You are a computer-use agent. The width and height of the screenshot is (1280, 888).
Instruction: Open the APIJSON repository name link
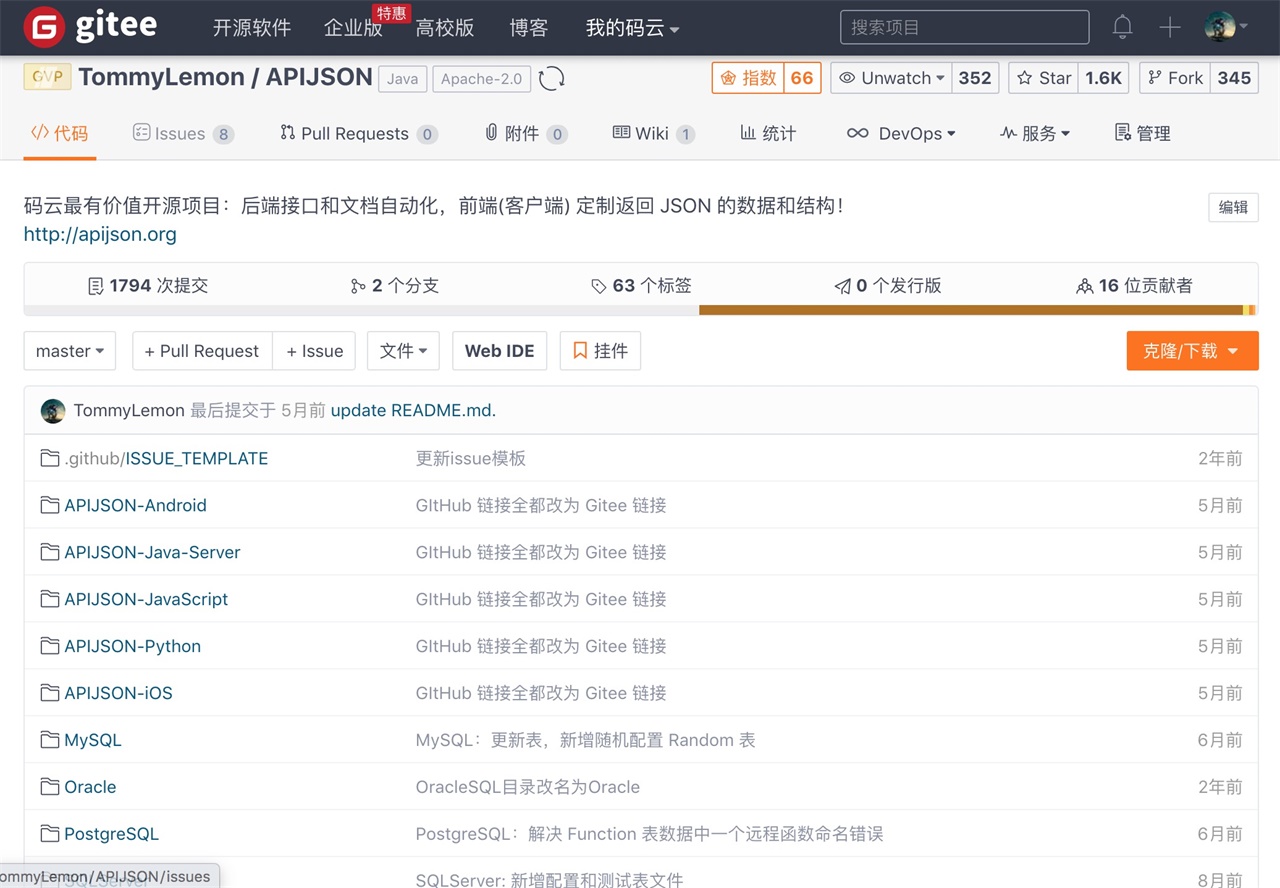coord(319,77)
